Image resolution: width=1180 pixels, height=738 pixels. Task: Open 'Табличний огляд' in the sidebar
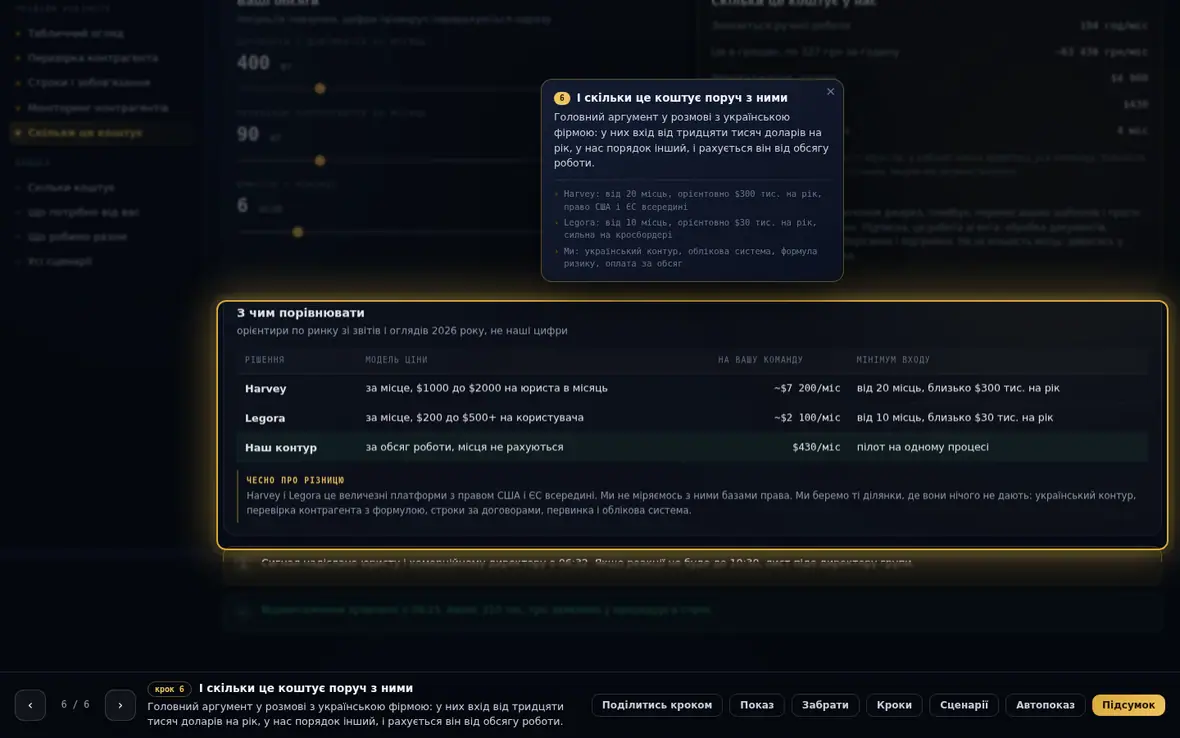coord(75,33)
